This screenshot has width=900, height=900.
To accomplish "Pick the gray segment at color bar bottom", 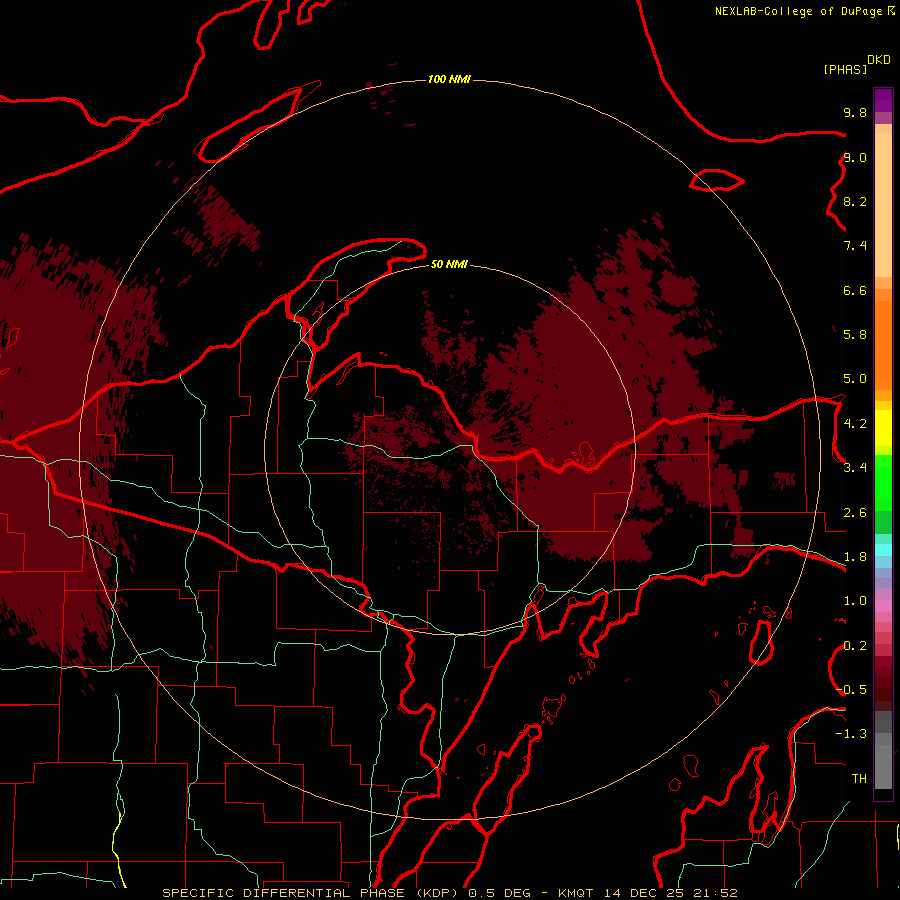I will coord(883,759).
